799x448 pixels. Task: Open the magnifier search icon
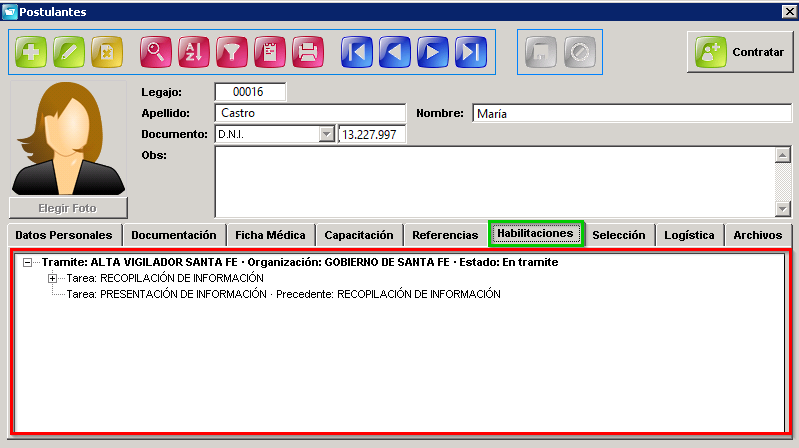point(156,52)
